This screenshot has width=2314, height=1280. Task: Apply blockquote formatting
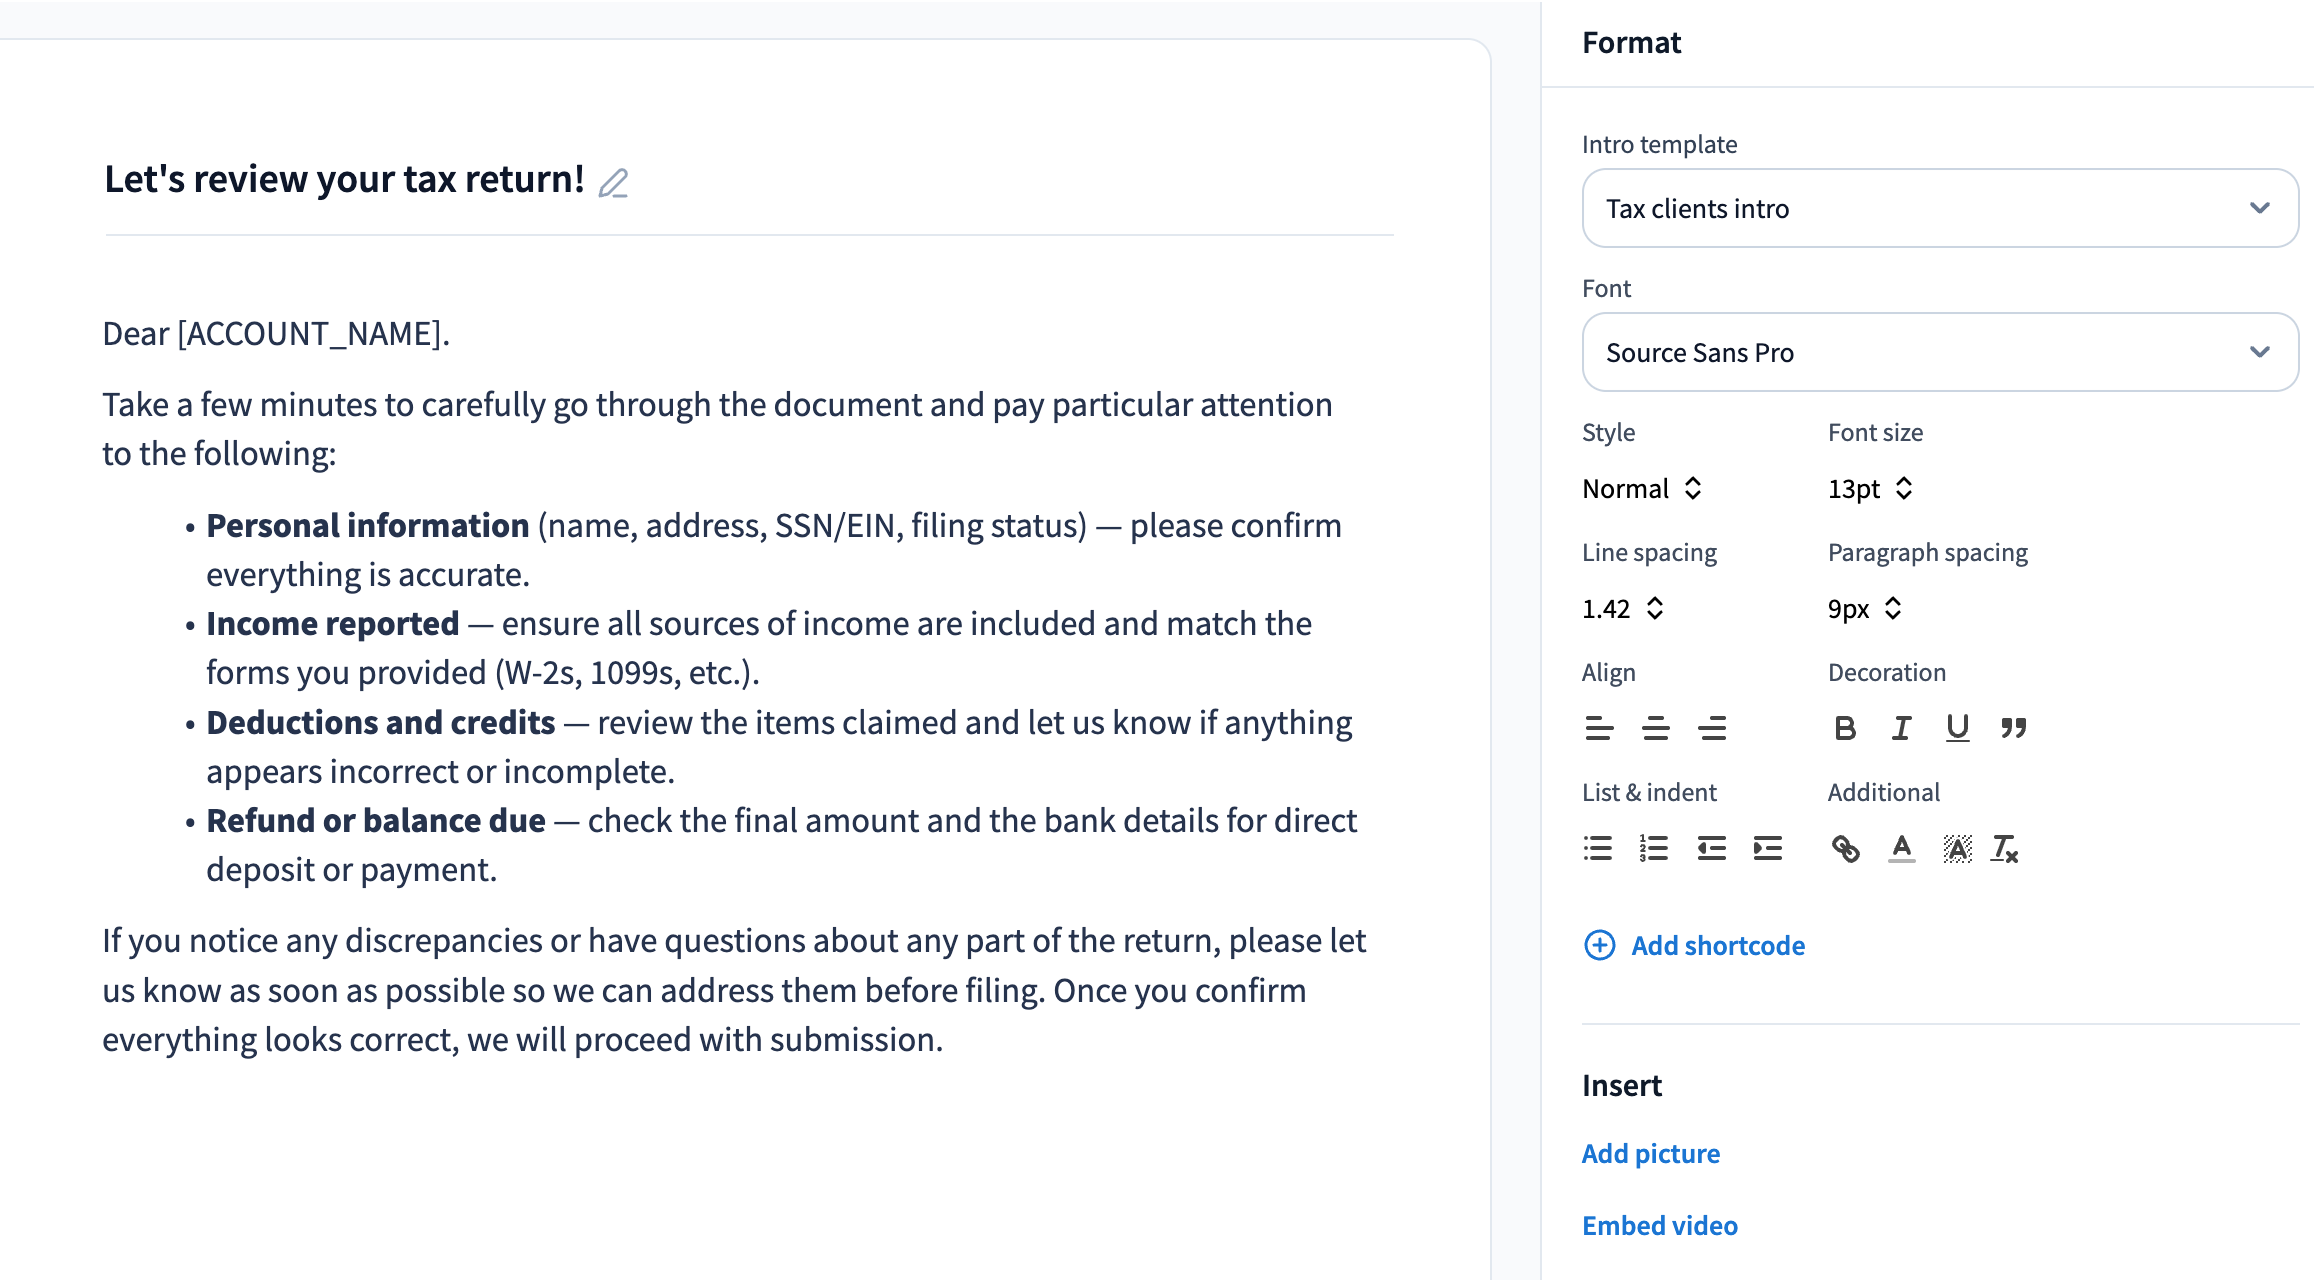click(2013, 728)
